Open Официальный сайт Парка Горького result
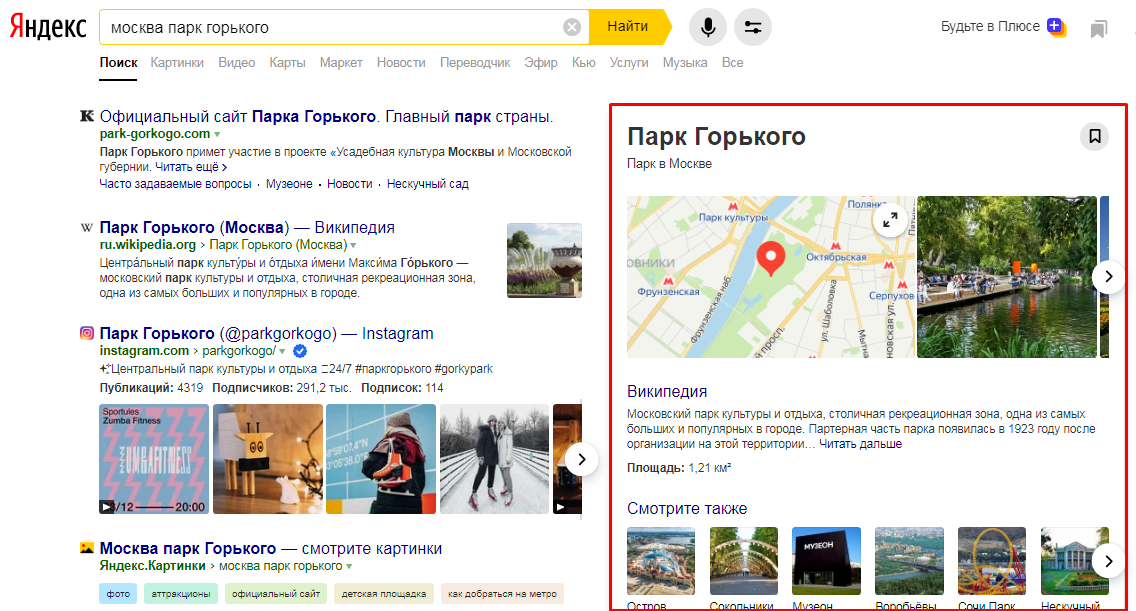Viewport: 1136px width, 611px height. [x=326, y=116]
